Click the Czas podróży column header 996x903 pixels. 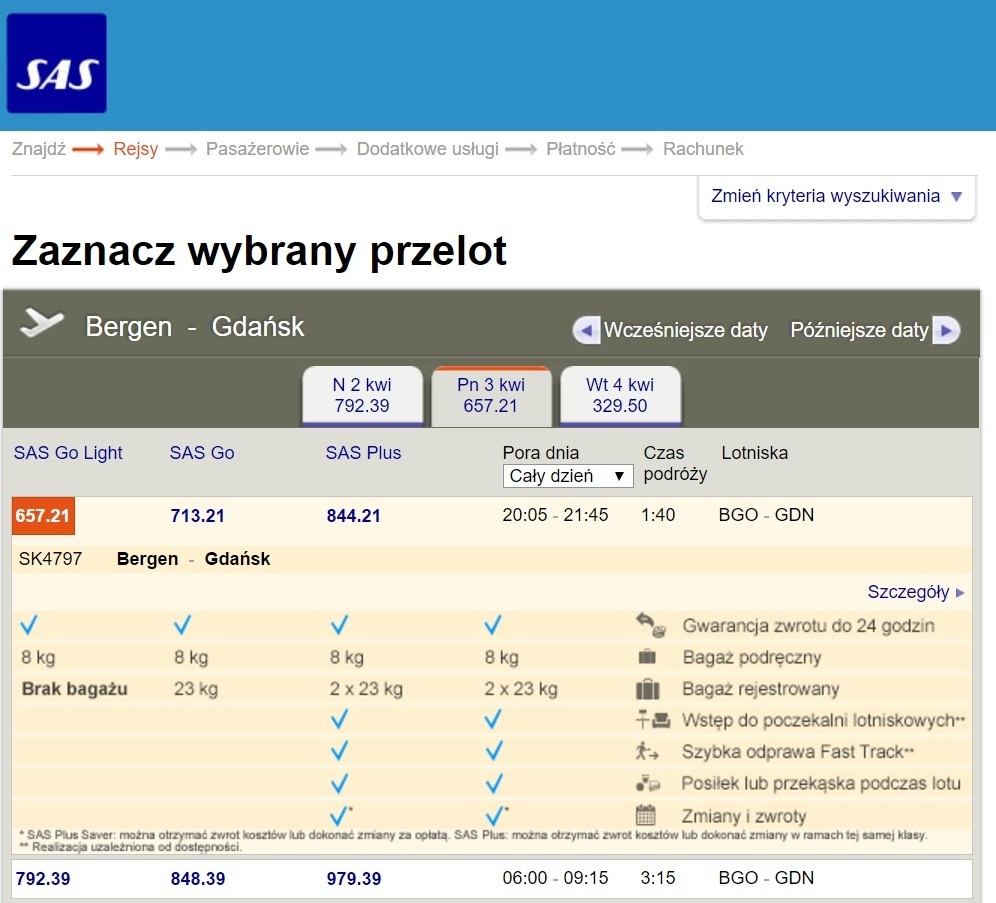(x=675, y=464)
